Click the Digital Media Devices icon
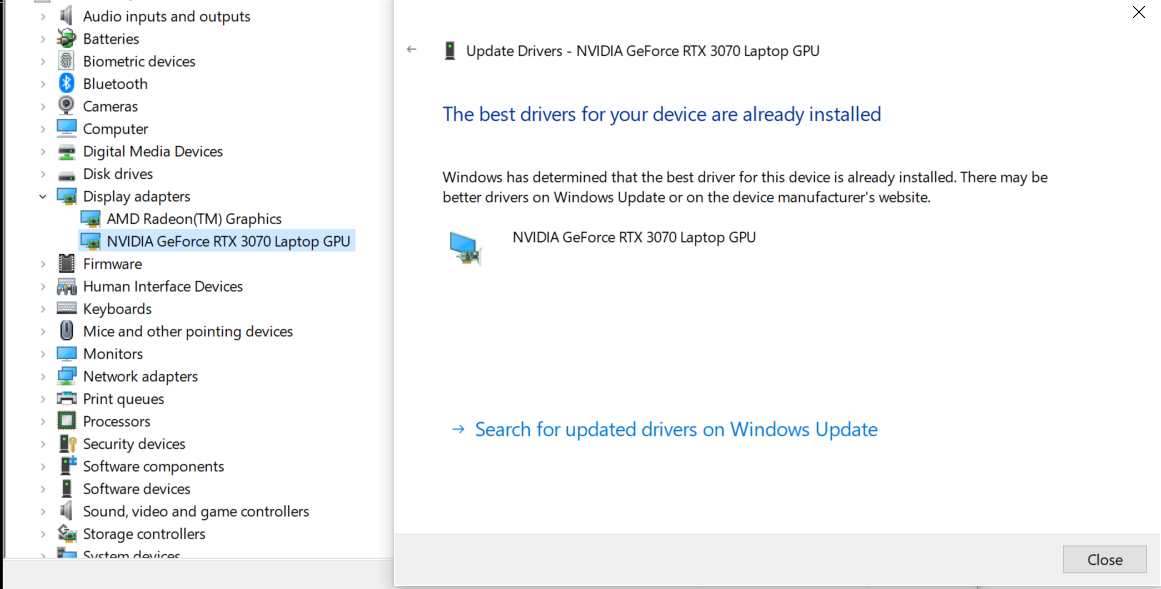Image resolution: width=1161 pixels, height=589 pixels. tap(67, 151)
